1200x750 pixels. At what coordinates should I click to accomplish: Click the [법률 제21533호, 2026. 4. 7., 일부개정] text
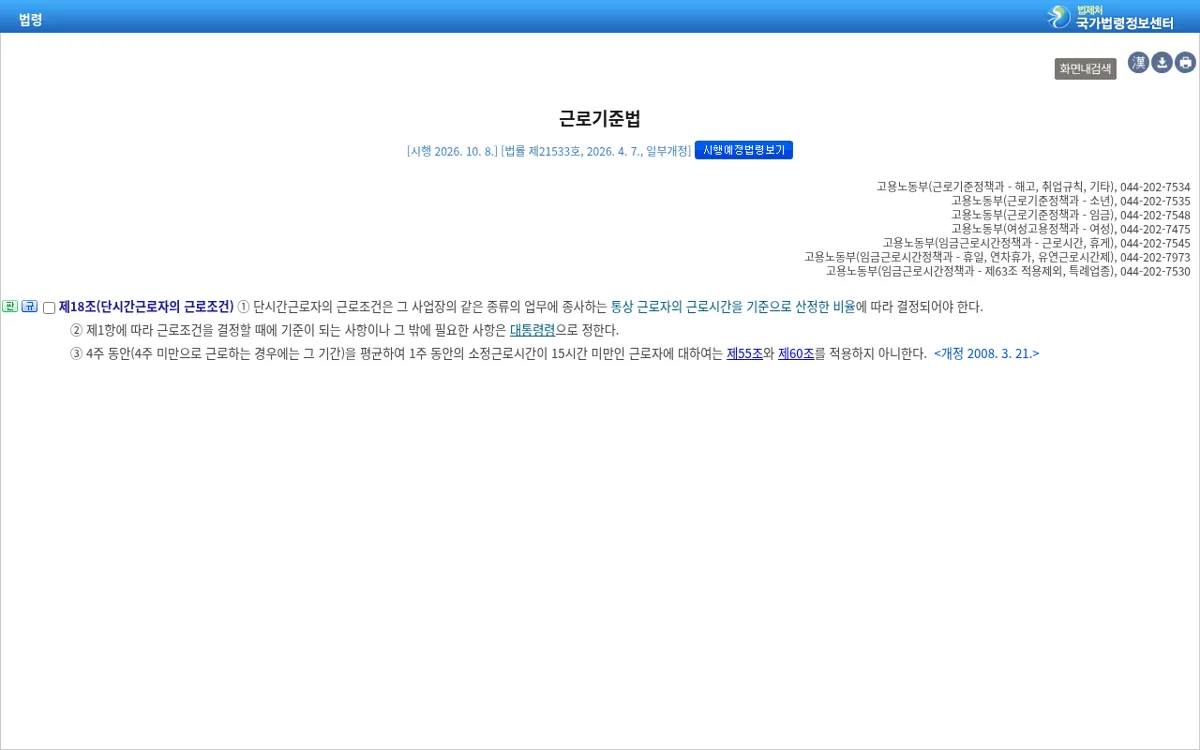click(596, 151)
